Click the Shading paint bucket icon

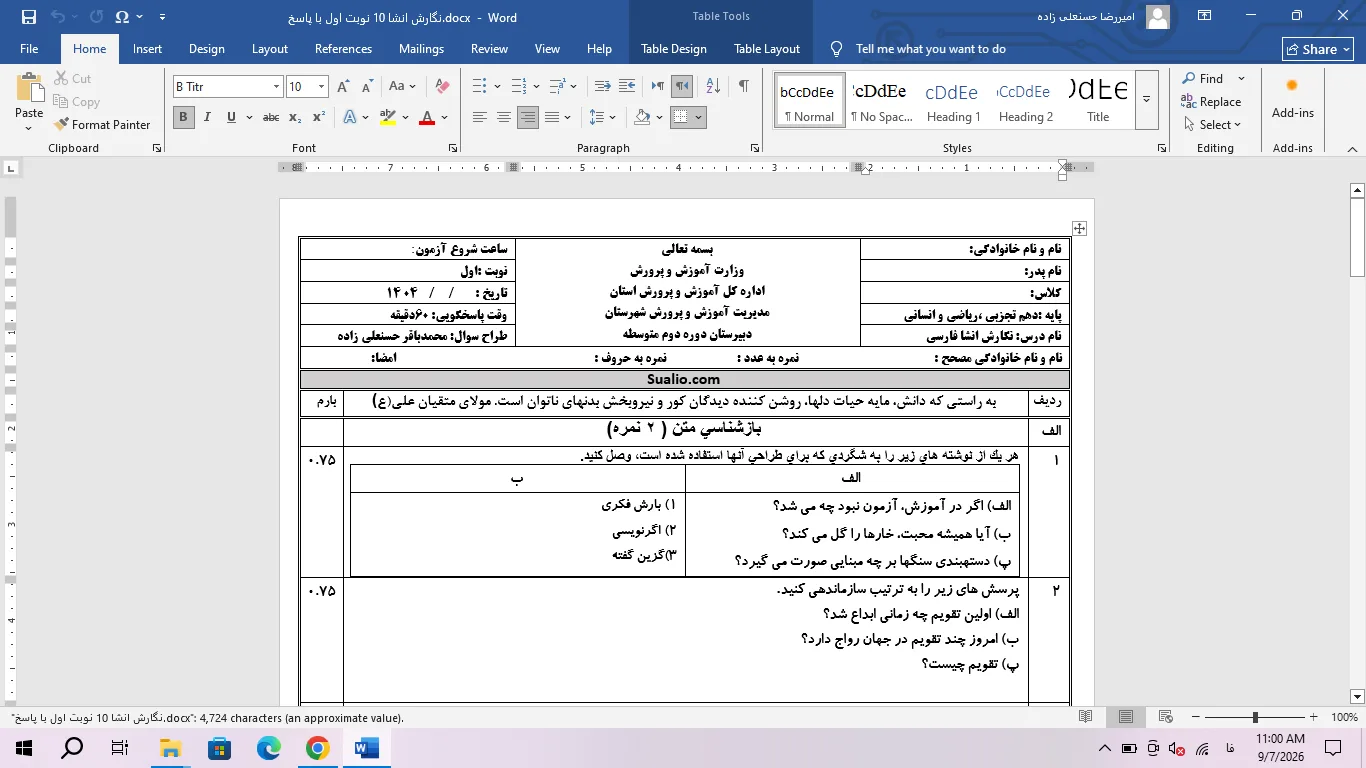tap(643, 117)
